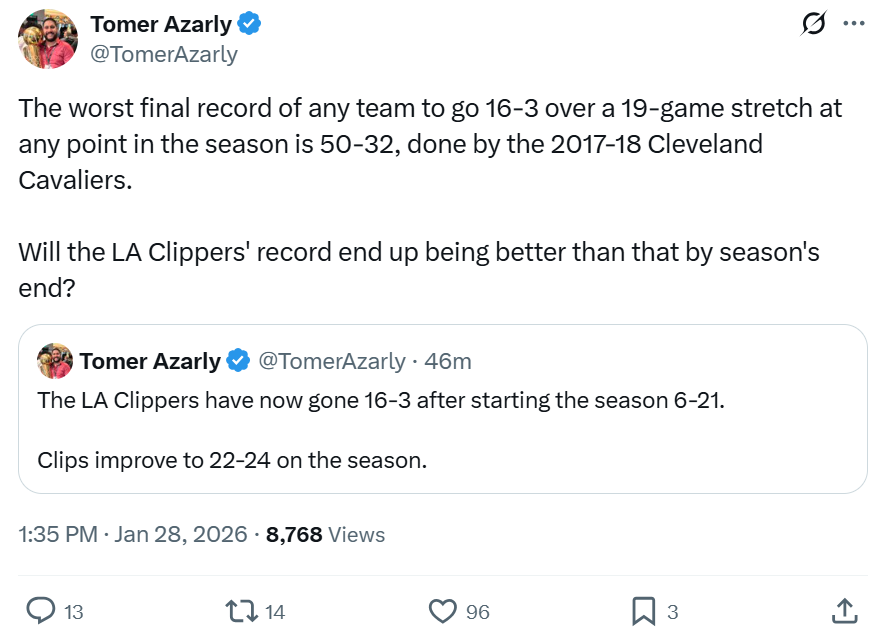Click the verified badge beside the top author name
This screenshot has width=886, height=637.
tap(251, 24)
